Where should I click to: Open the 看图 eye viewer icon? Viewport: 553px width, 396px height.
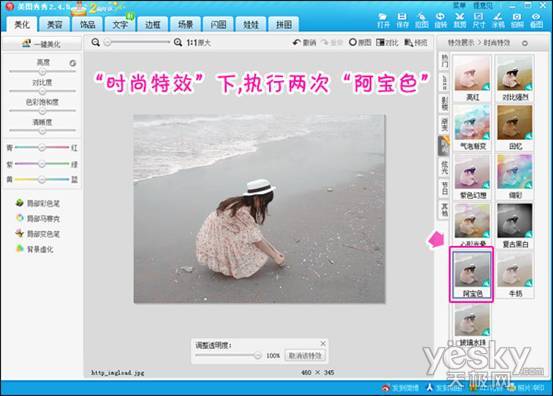(536, 20)
